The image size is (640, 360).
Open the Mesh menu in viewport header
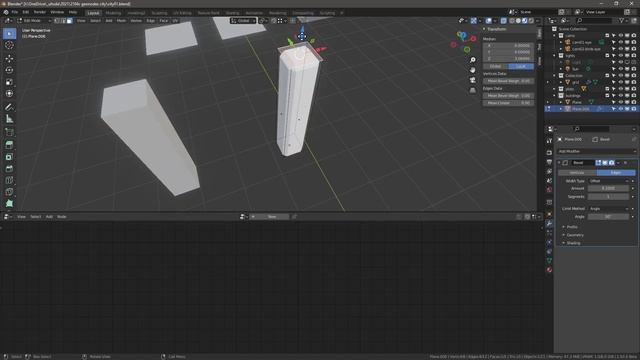pyautogui.click(x=122, y=21)
